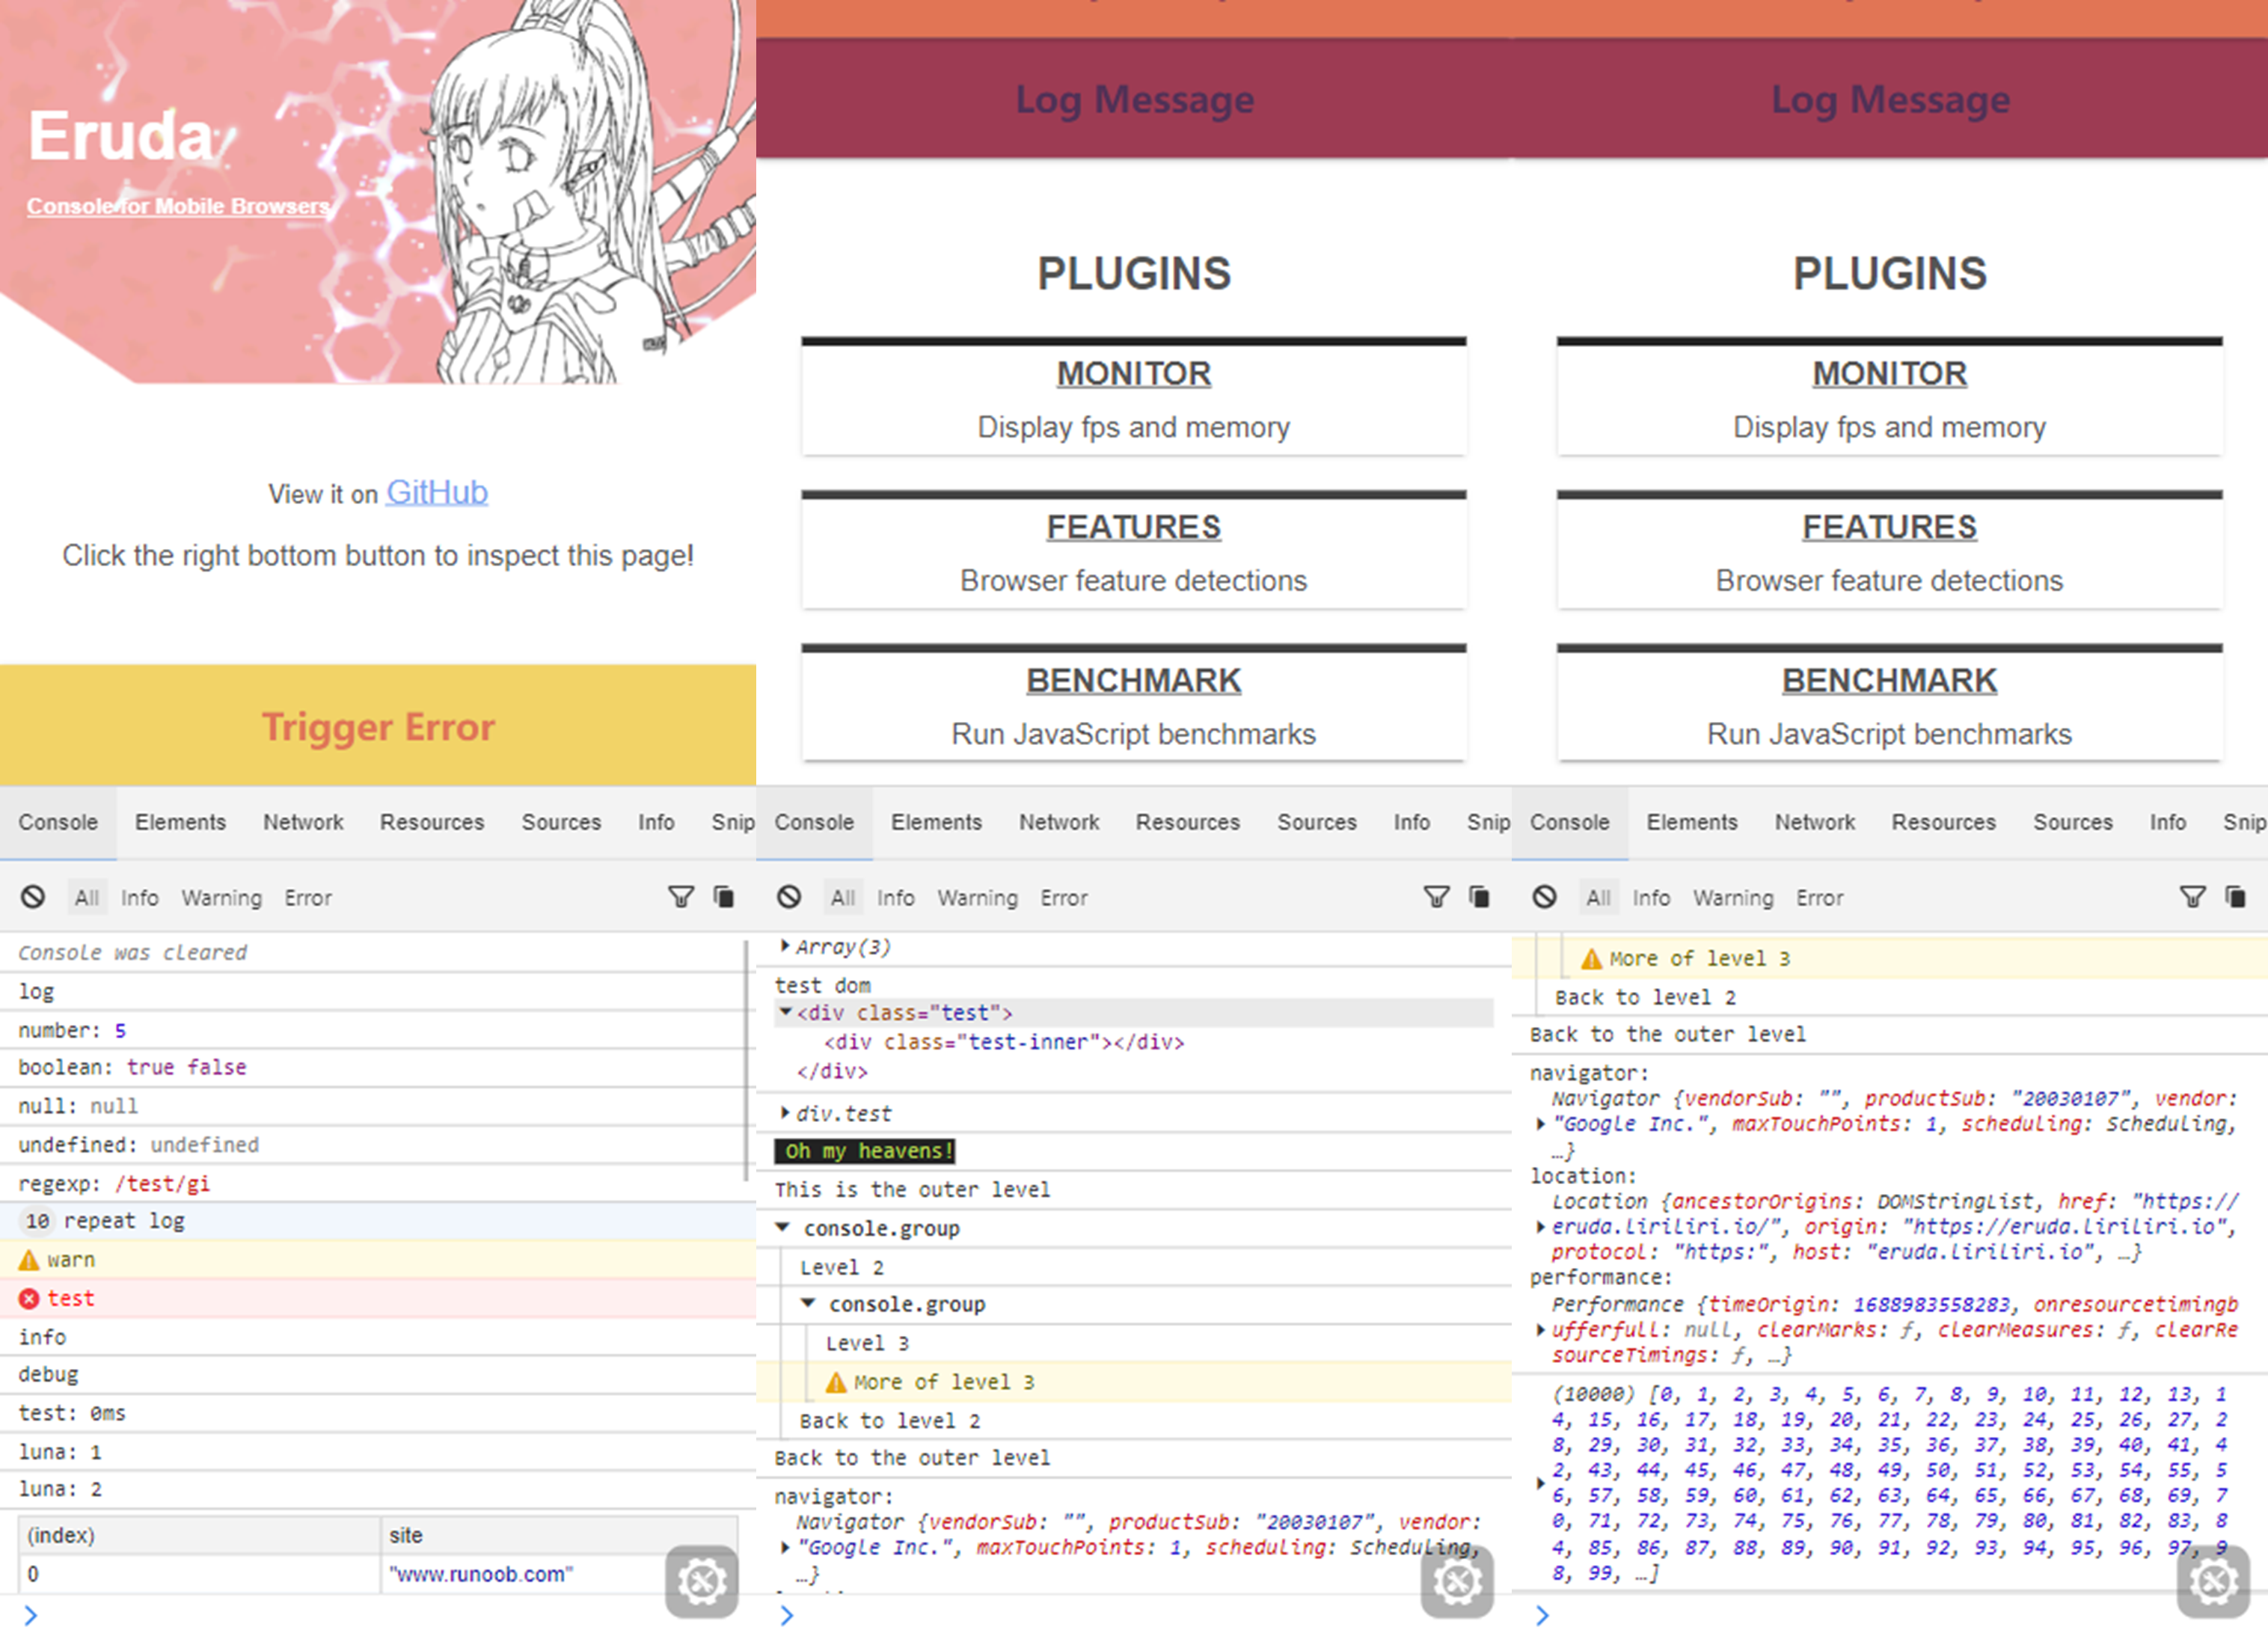The image size is (2268, 1636).
Task: Tap Eruda gear entry button in left panel
Action: click(702, 1581)
